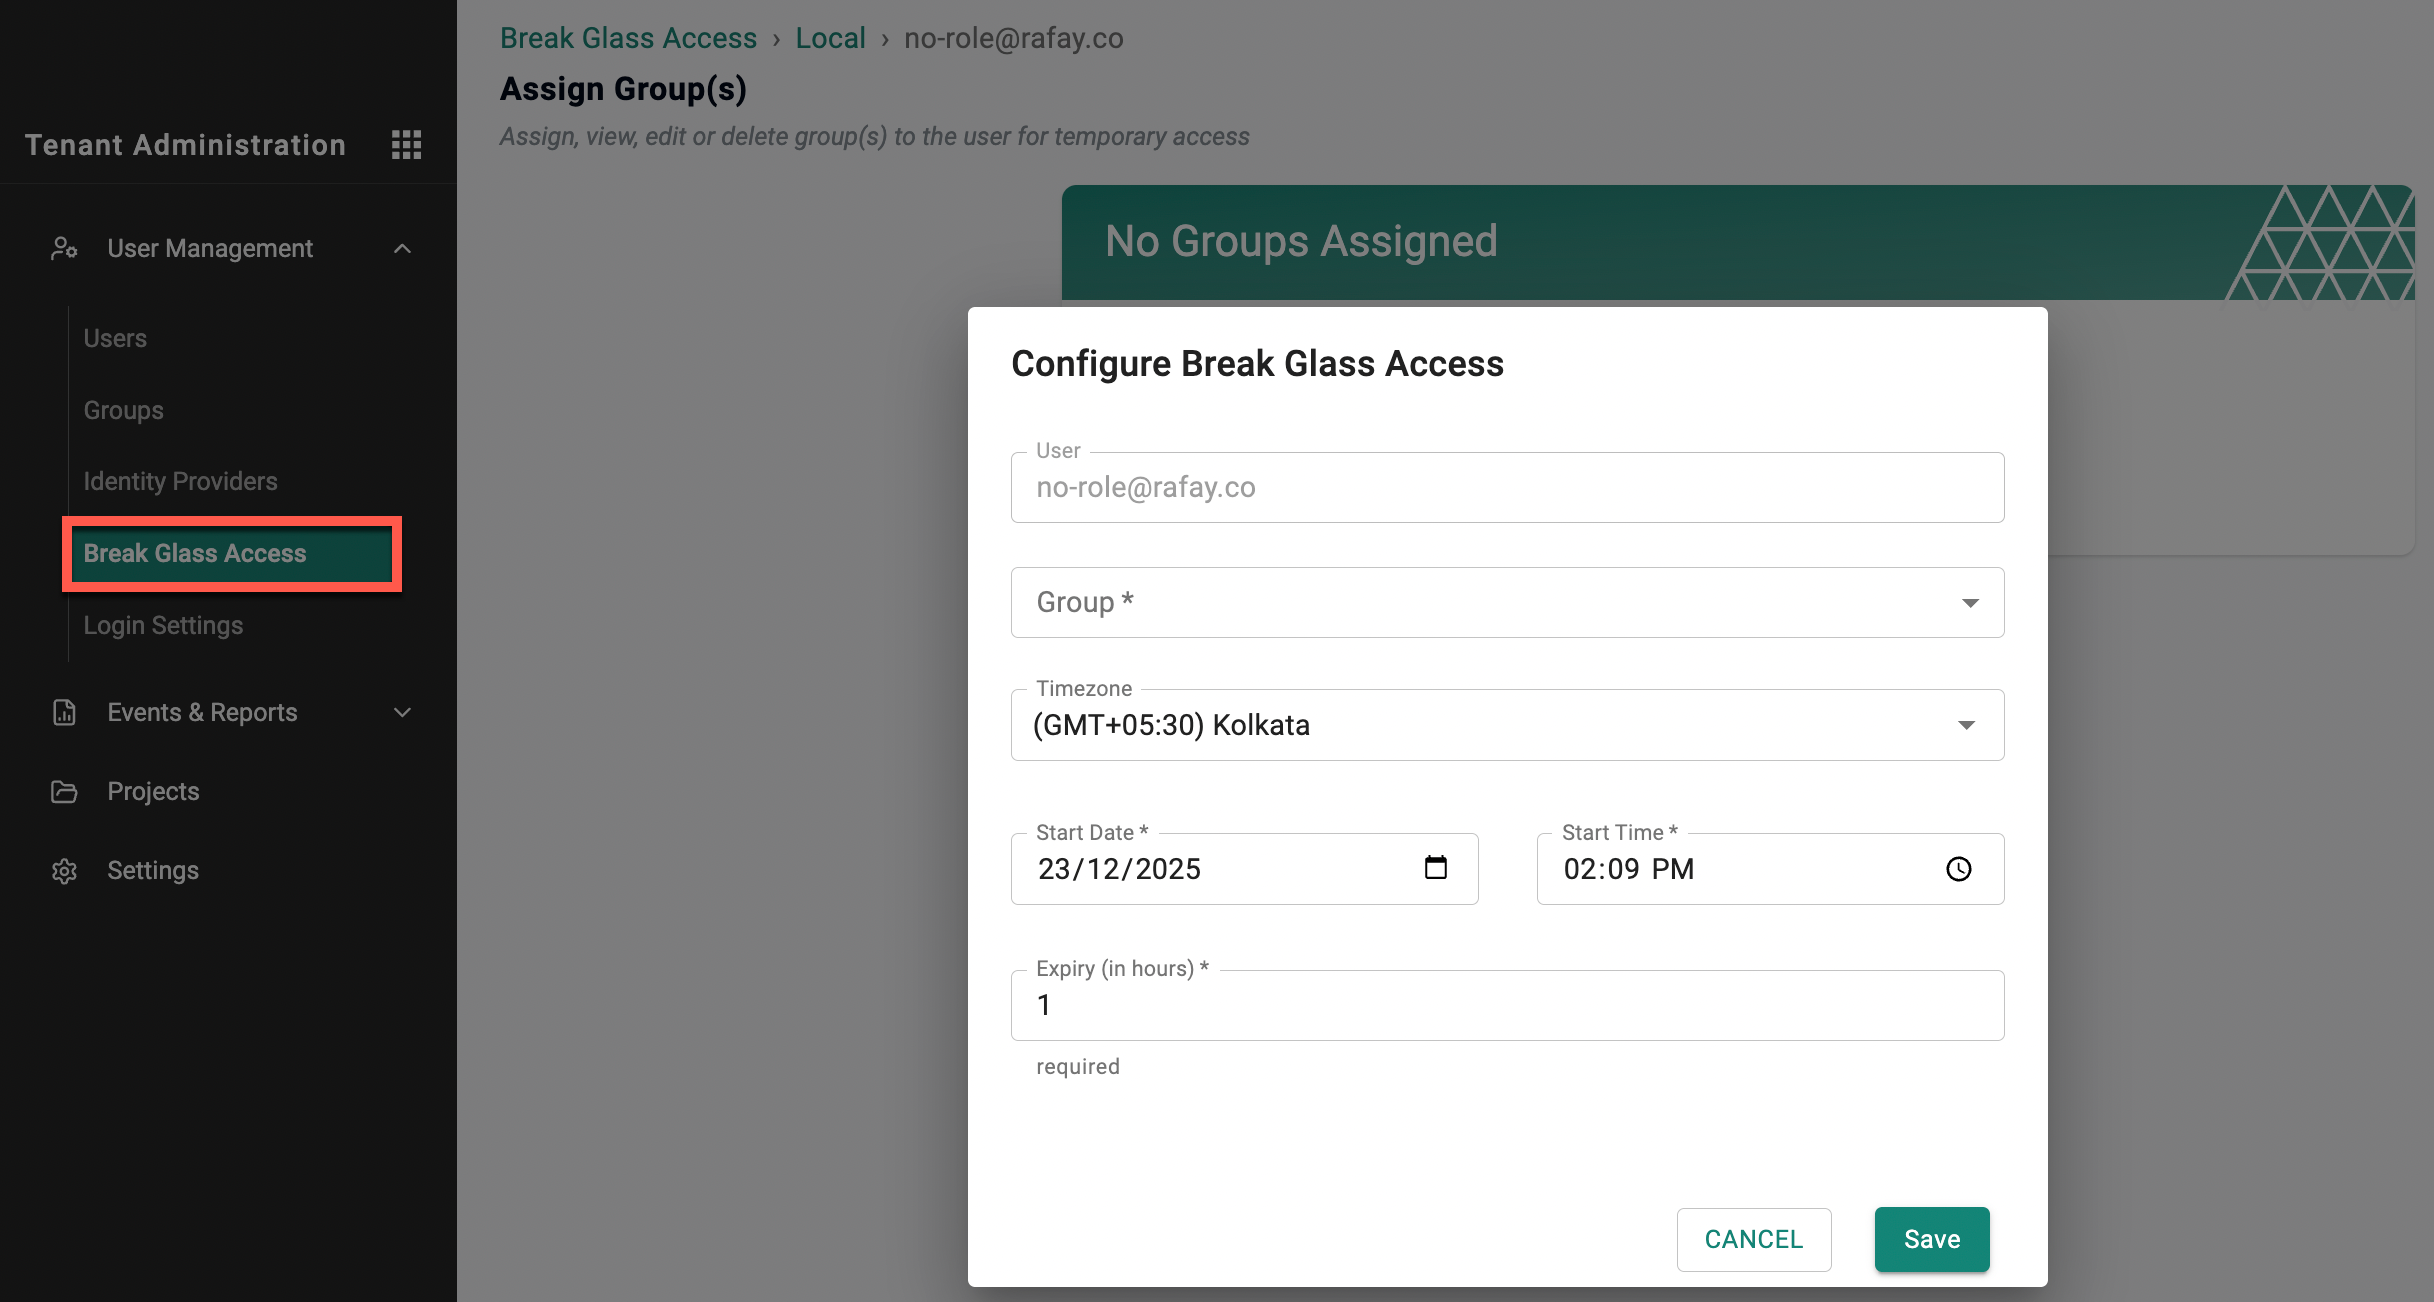Open the Start Date calendar picker icon

click(1435, 867)
